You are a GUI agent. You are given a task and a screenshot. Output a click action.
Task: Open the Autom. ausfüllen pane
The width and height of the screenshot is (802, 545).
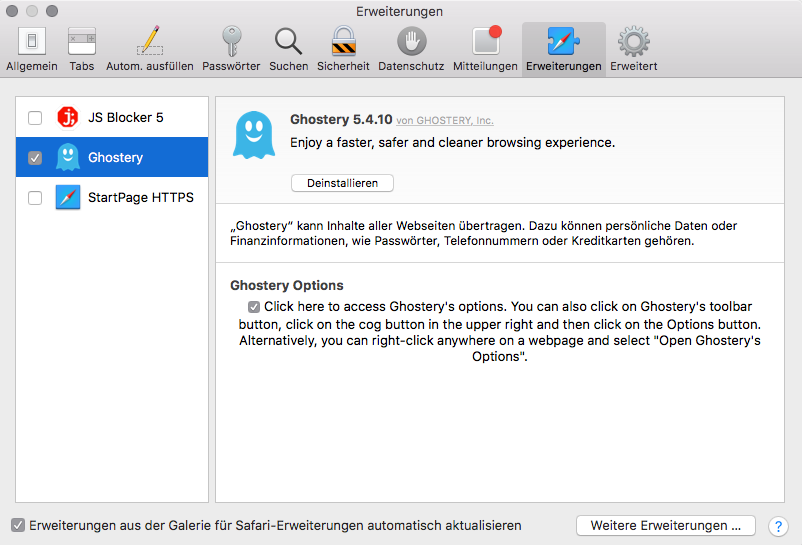pos(150,50)
